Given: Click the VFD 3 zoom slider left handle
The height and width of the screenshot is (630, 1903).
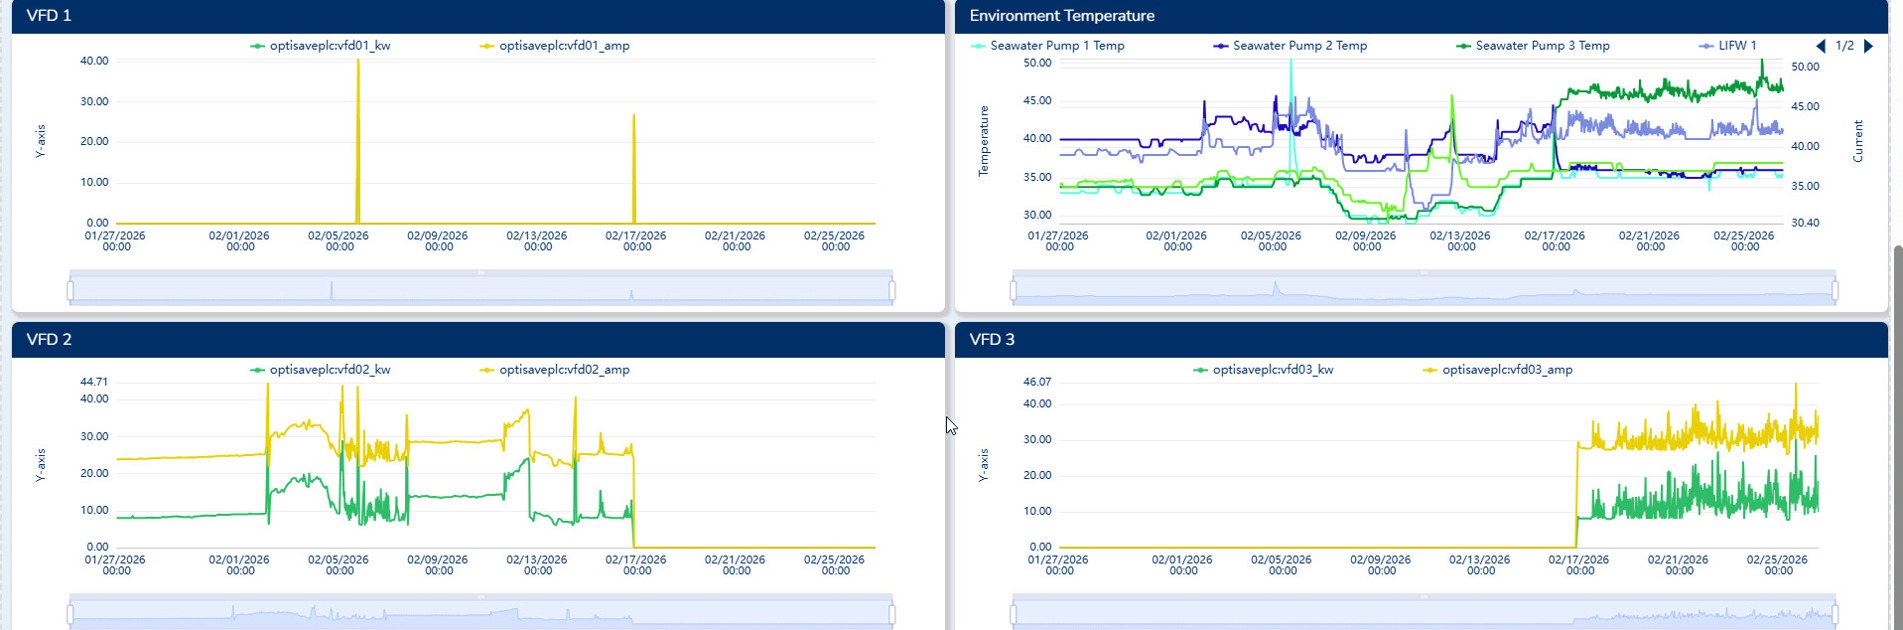Looking at the screenshot, I should (1013, 614).
